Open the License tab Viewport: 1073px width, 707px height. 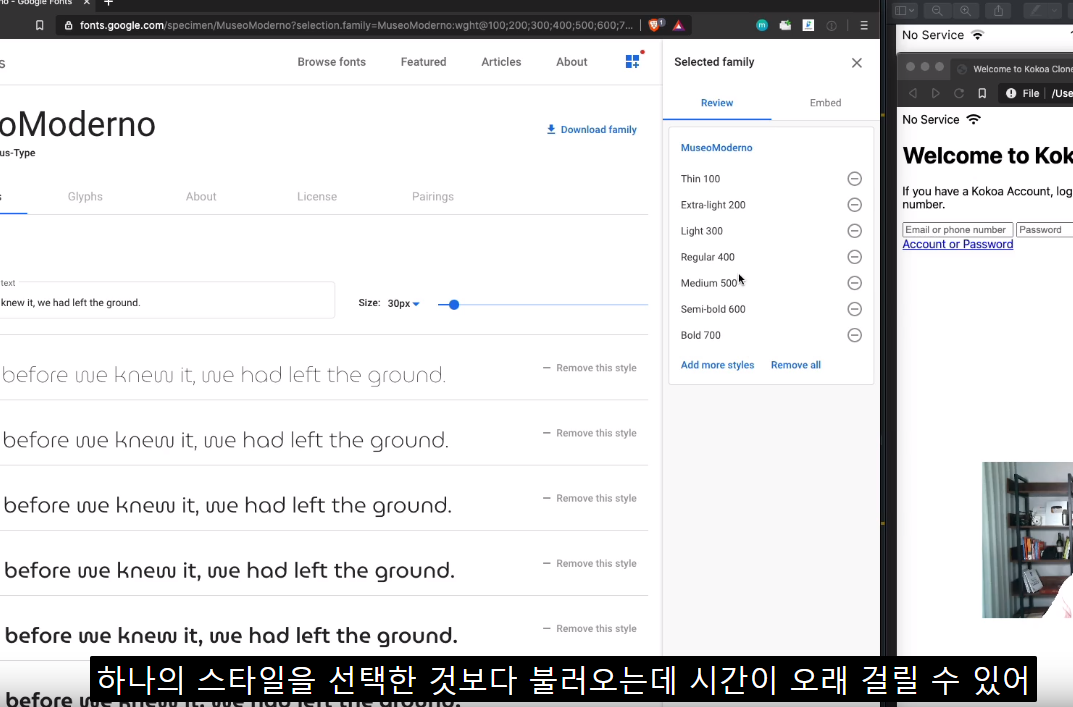[x=317, y=196]
